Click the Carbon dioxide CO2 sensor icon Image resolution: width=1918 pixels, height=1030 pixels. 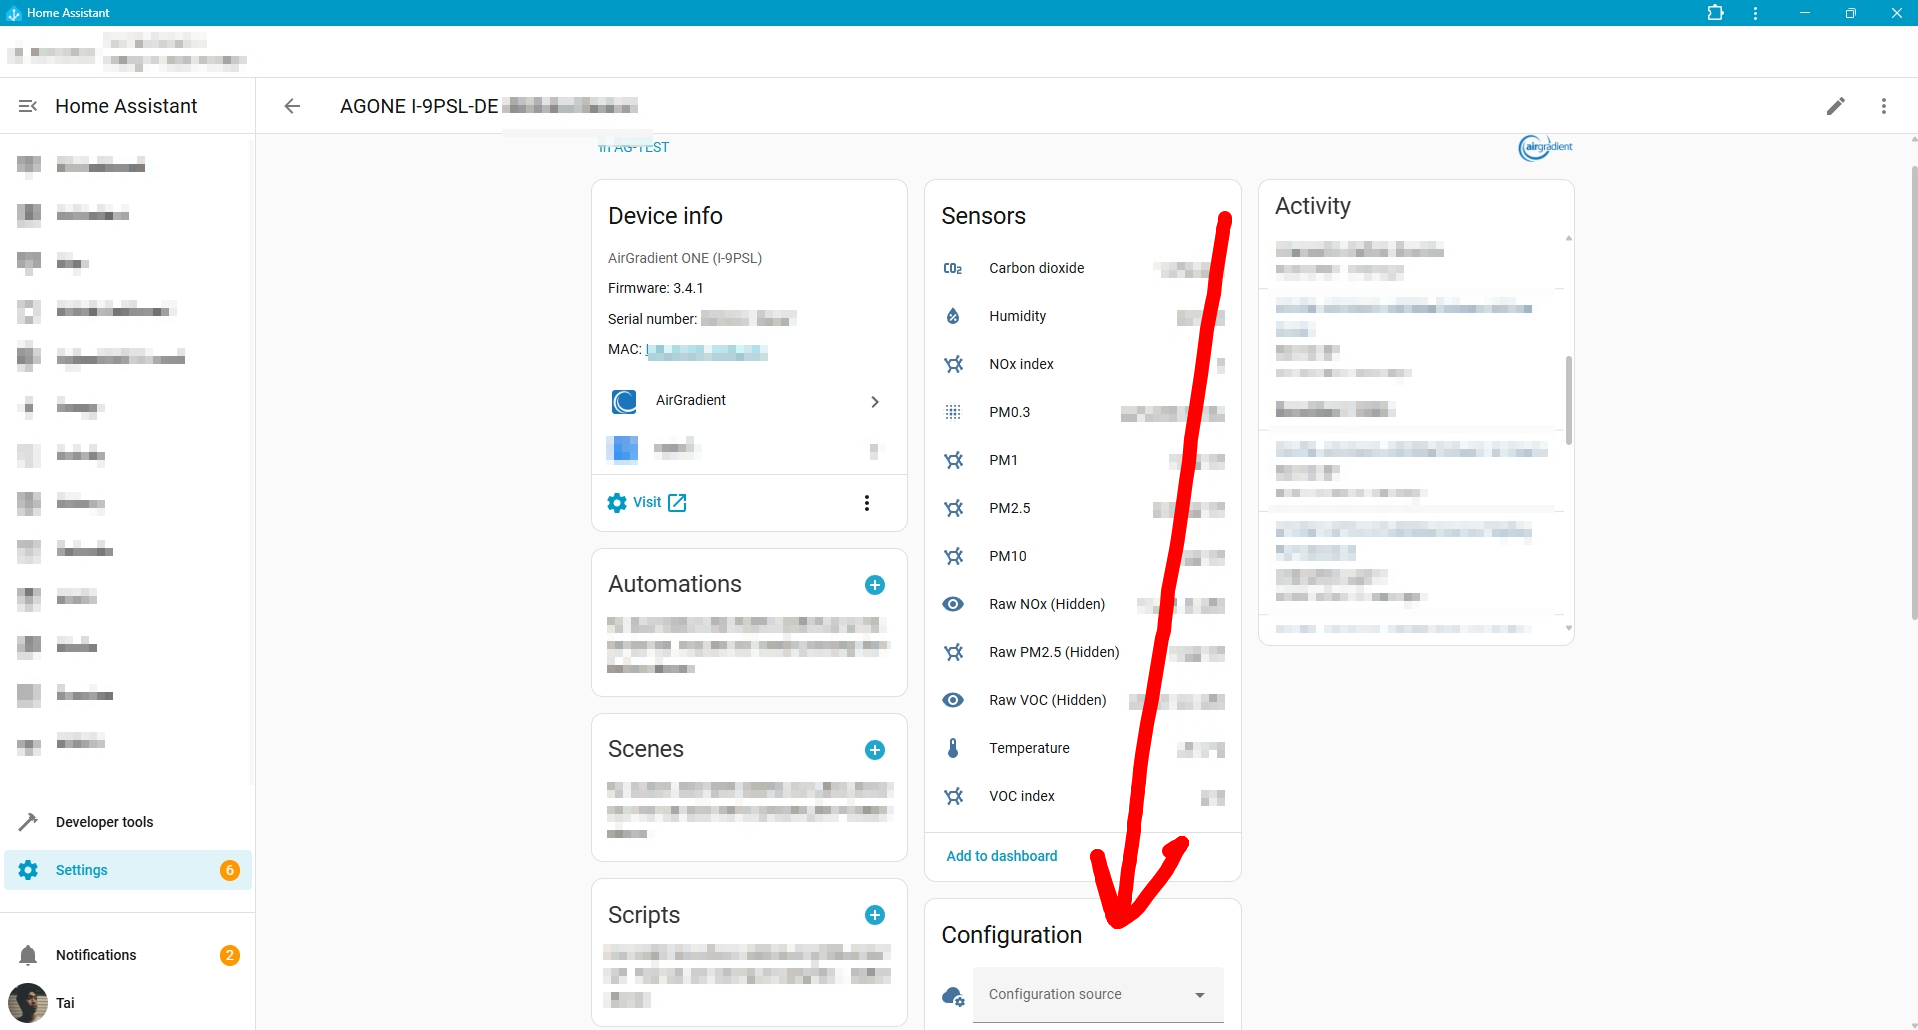953,269
